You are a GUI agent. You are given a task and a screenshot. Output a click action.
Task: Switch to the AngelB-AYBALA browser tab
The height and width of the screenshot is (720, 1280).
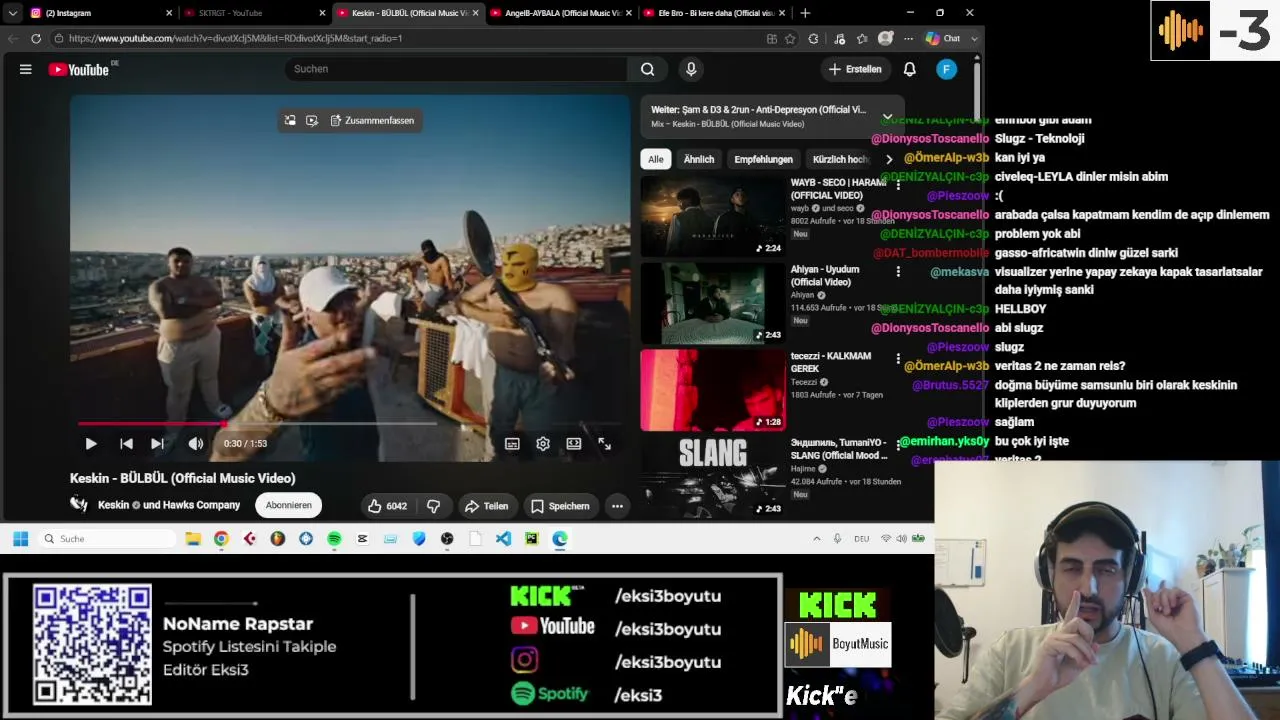[x=561, y=13]
